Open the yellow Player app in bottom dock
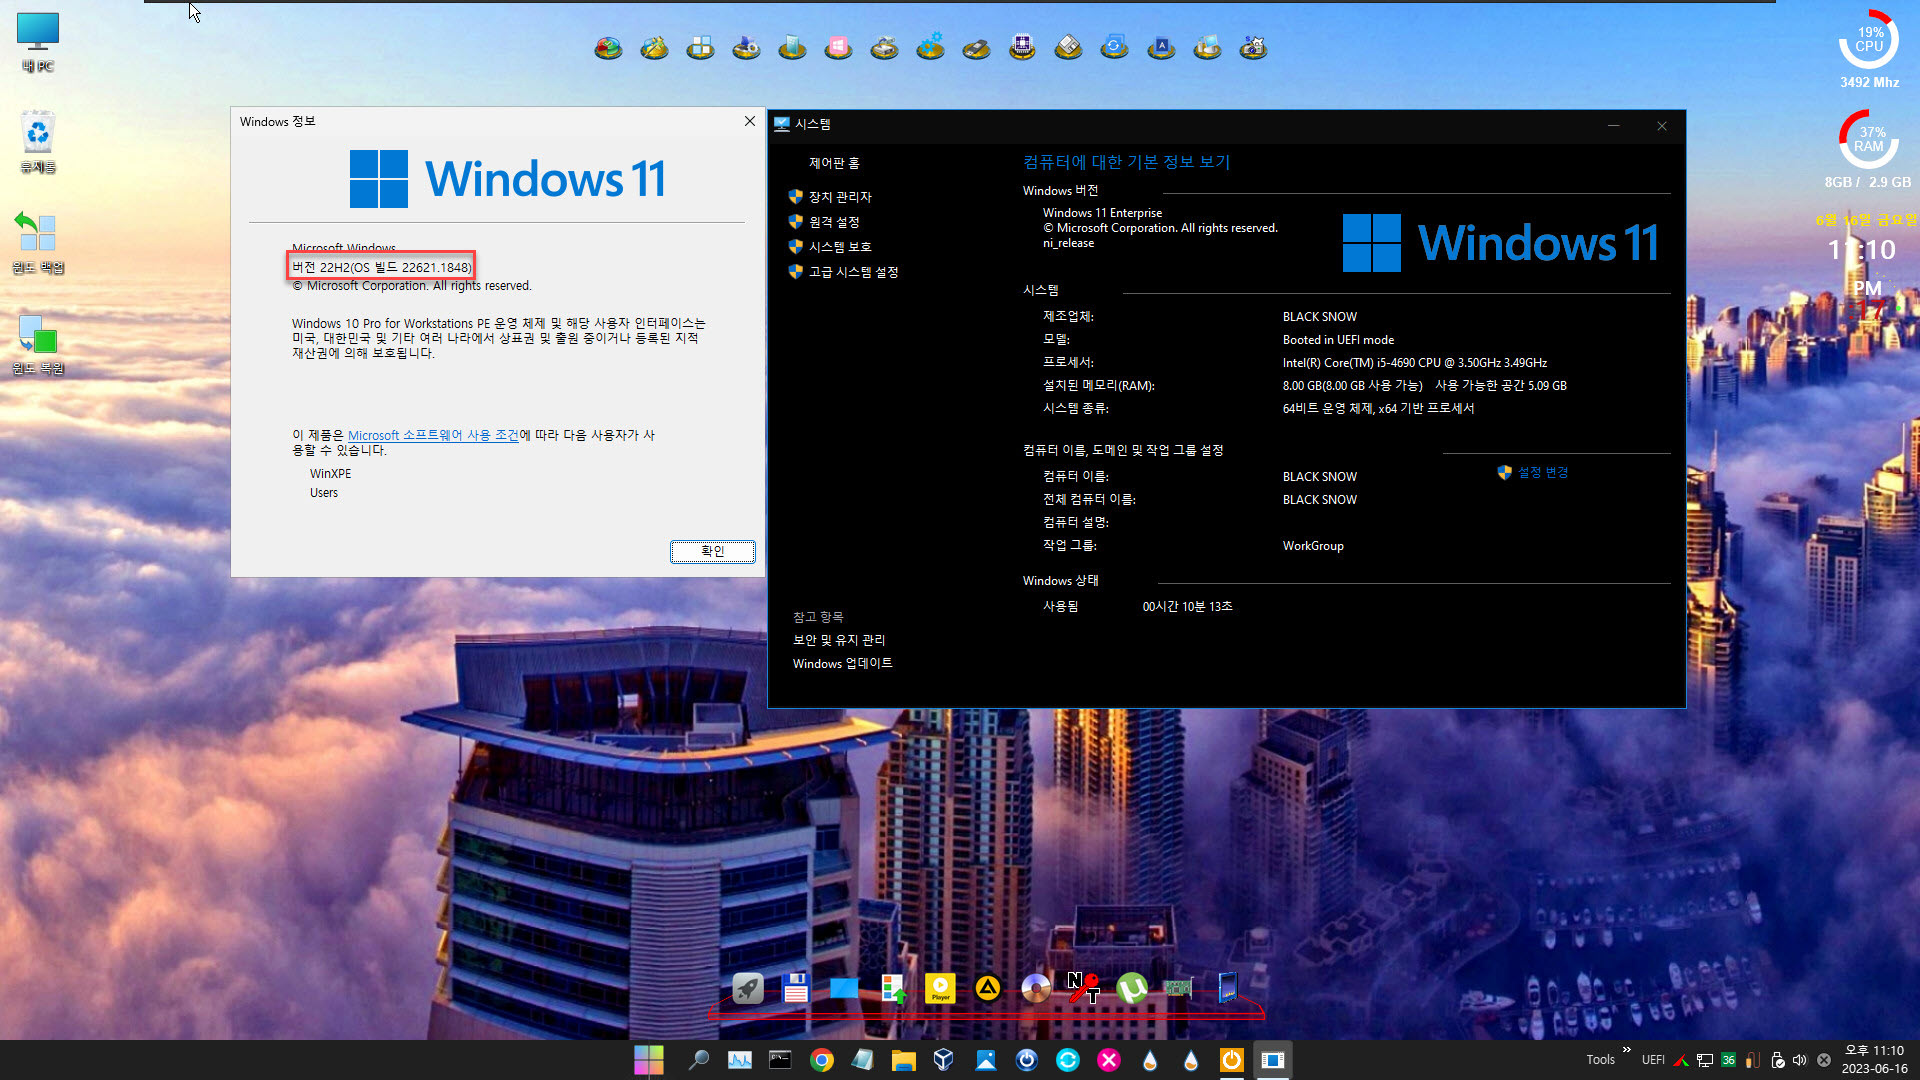Screen dimensions: 1920x1080 click(940, 988)
